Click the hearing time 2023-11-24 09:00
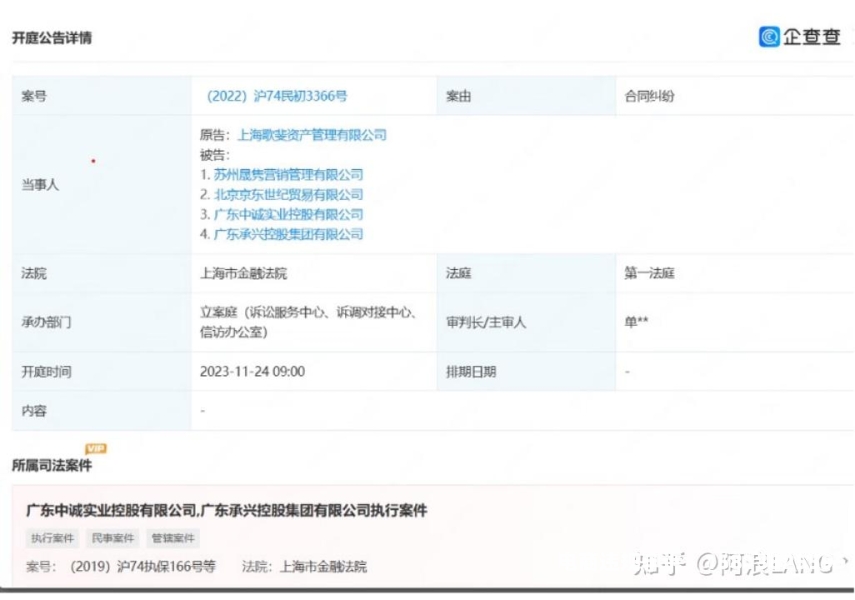855x600 pixels. coord(252,372)
